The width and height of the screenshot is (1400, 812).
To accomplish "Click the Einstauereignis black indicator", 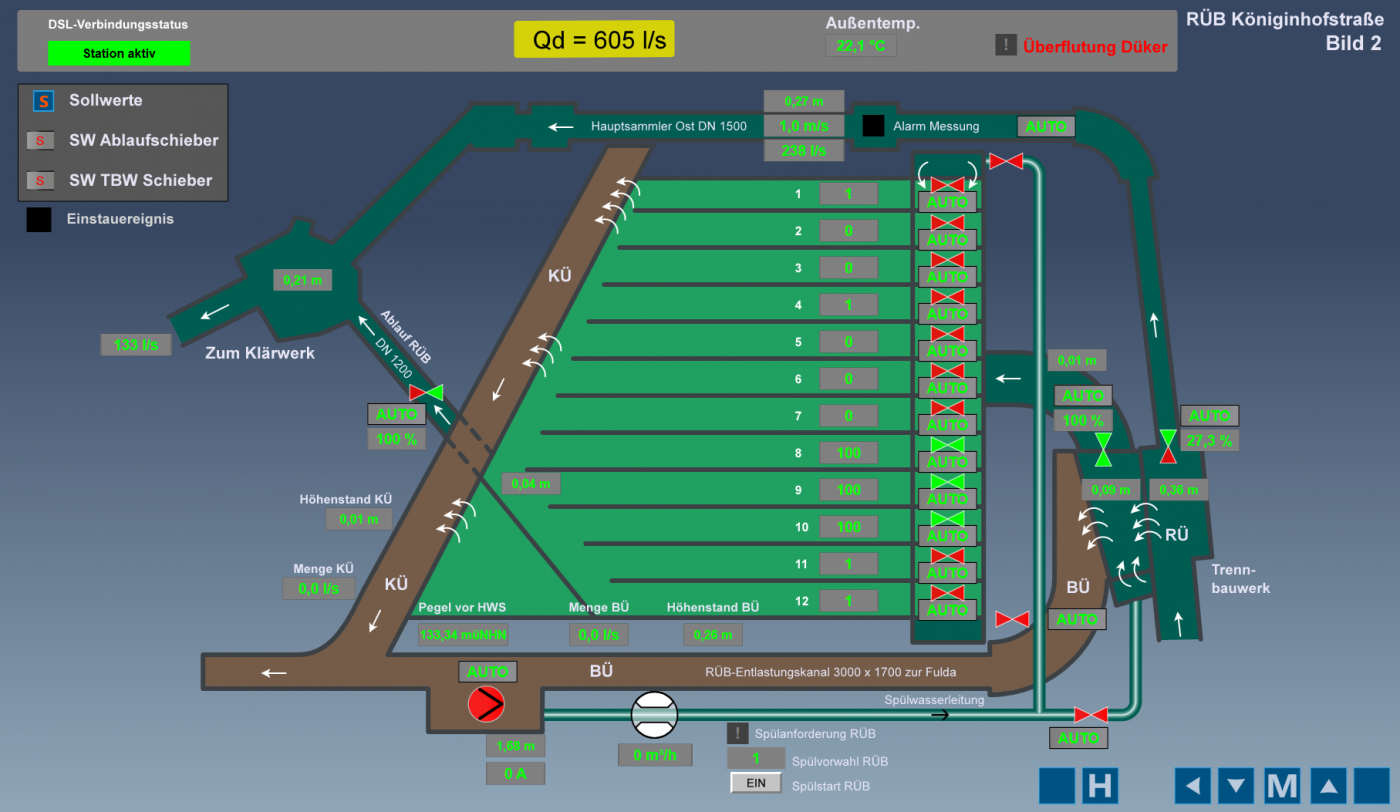I will coord(39,220).
